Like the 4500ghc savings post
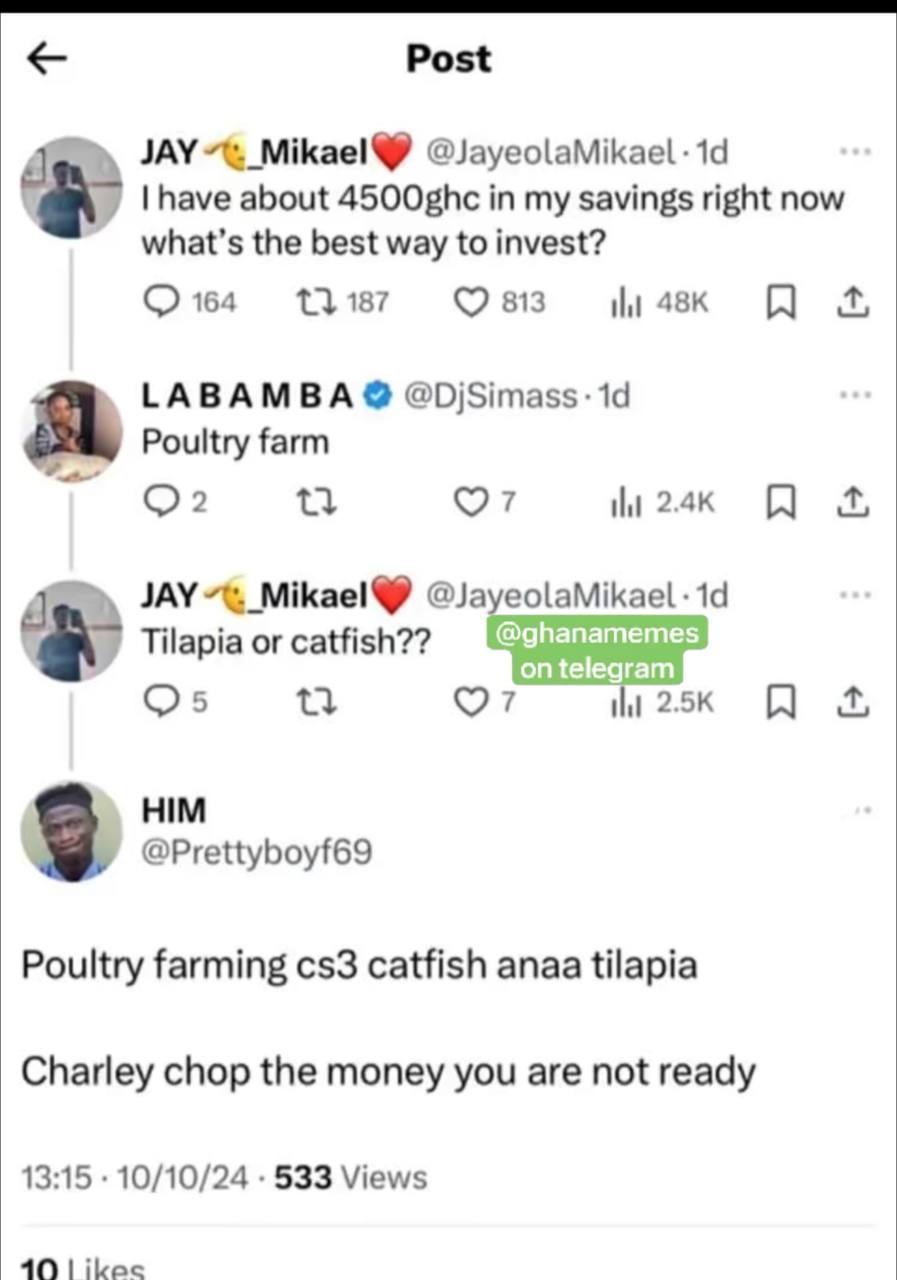This screenshot has height=1280, width=897. click(470, 302)
